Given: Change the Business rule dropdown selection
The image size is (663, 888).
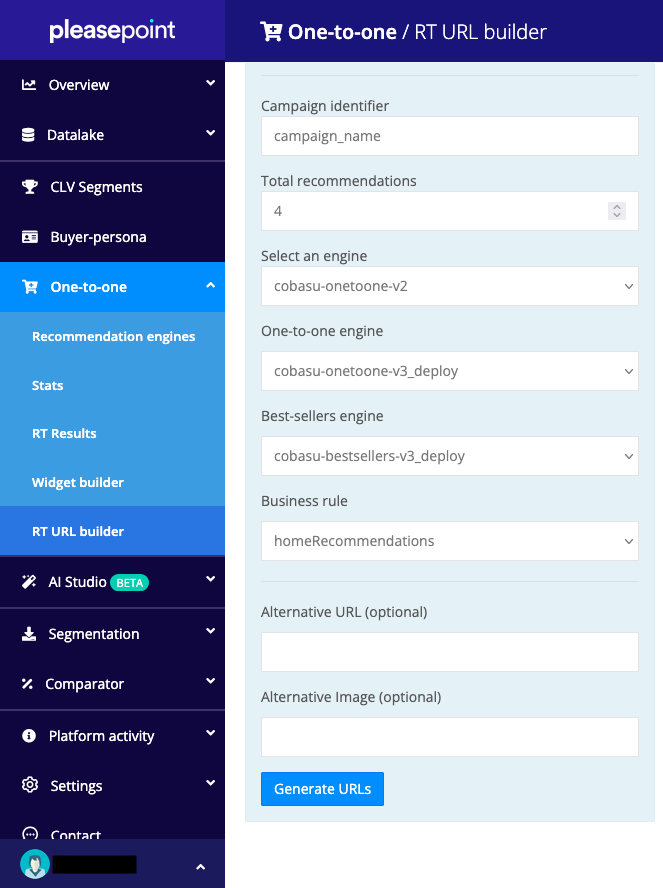Looking at the screenshot, I should 449,541.
